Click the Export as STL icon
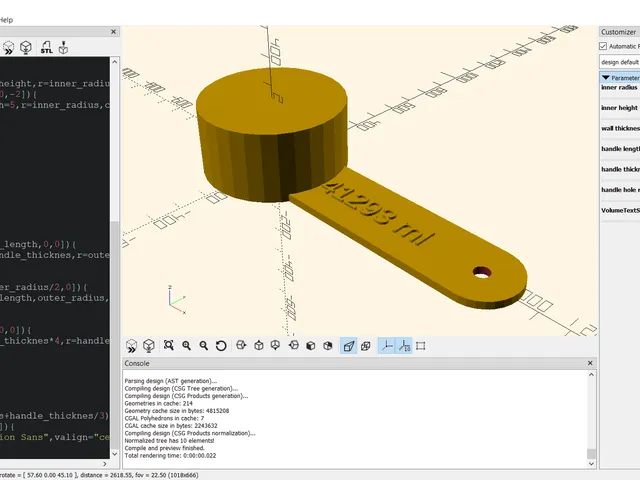Image resolution: width=640 pixels, height=480 pixels. (x=47, y=47)
